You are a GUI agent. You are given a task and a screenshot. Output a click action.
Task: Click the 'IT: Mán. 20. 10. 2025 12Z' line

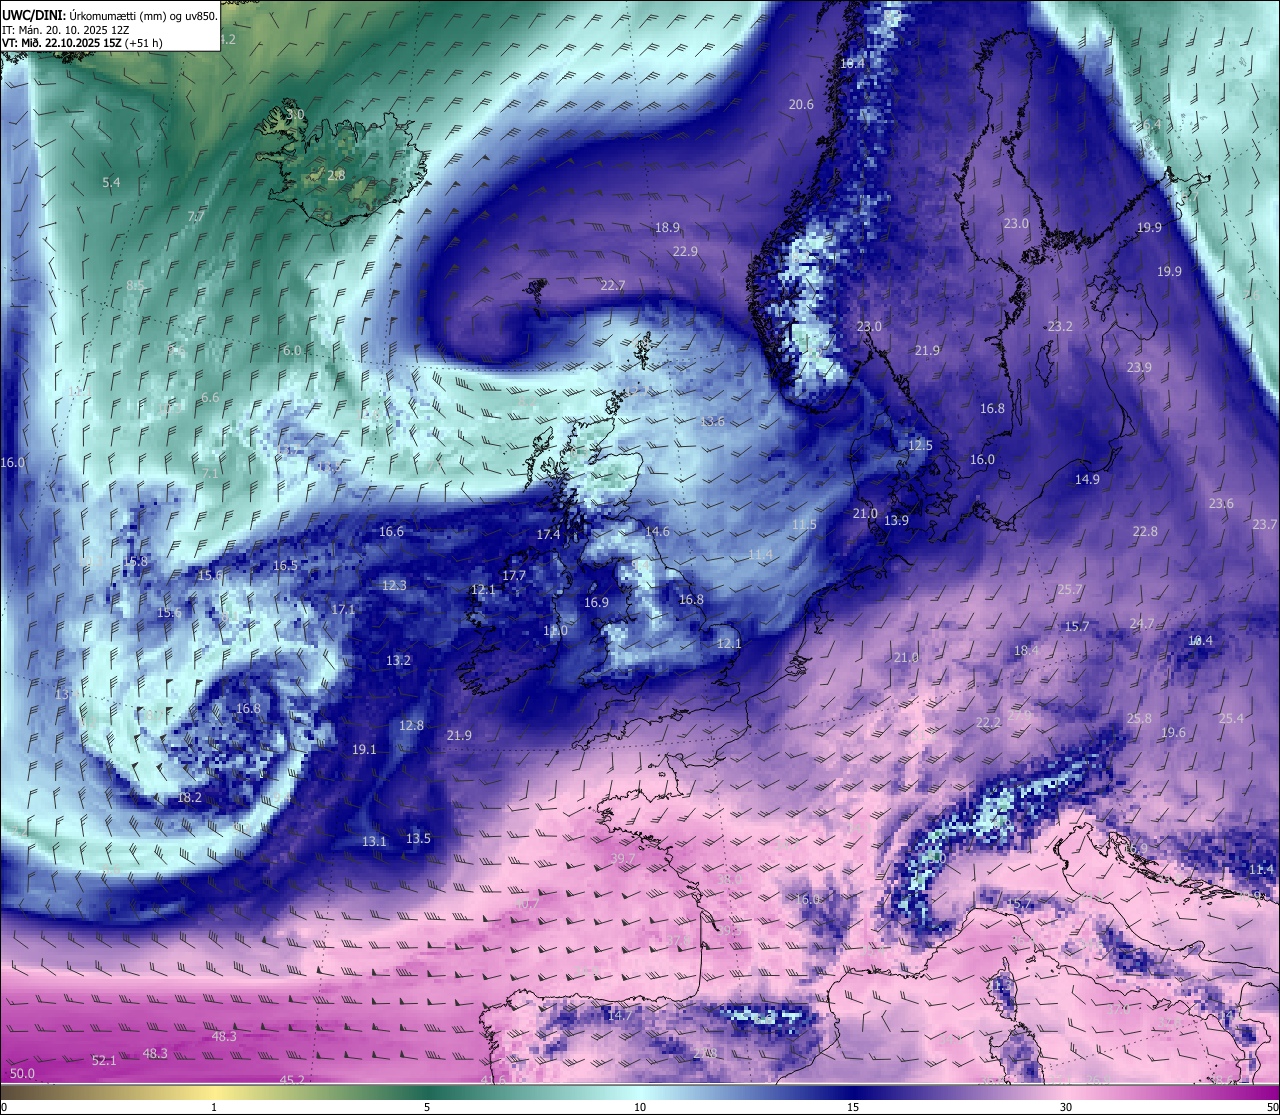tap(66, 29)
